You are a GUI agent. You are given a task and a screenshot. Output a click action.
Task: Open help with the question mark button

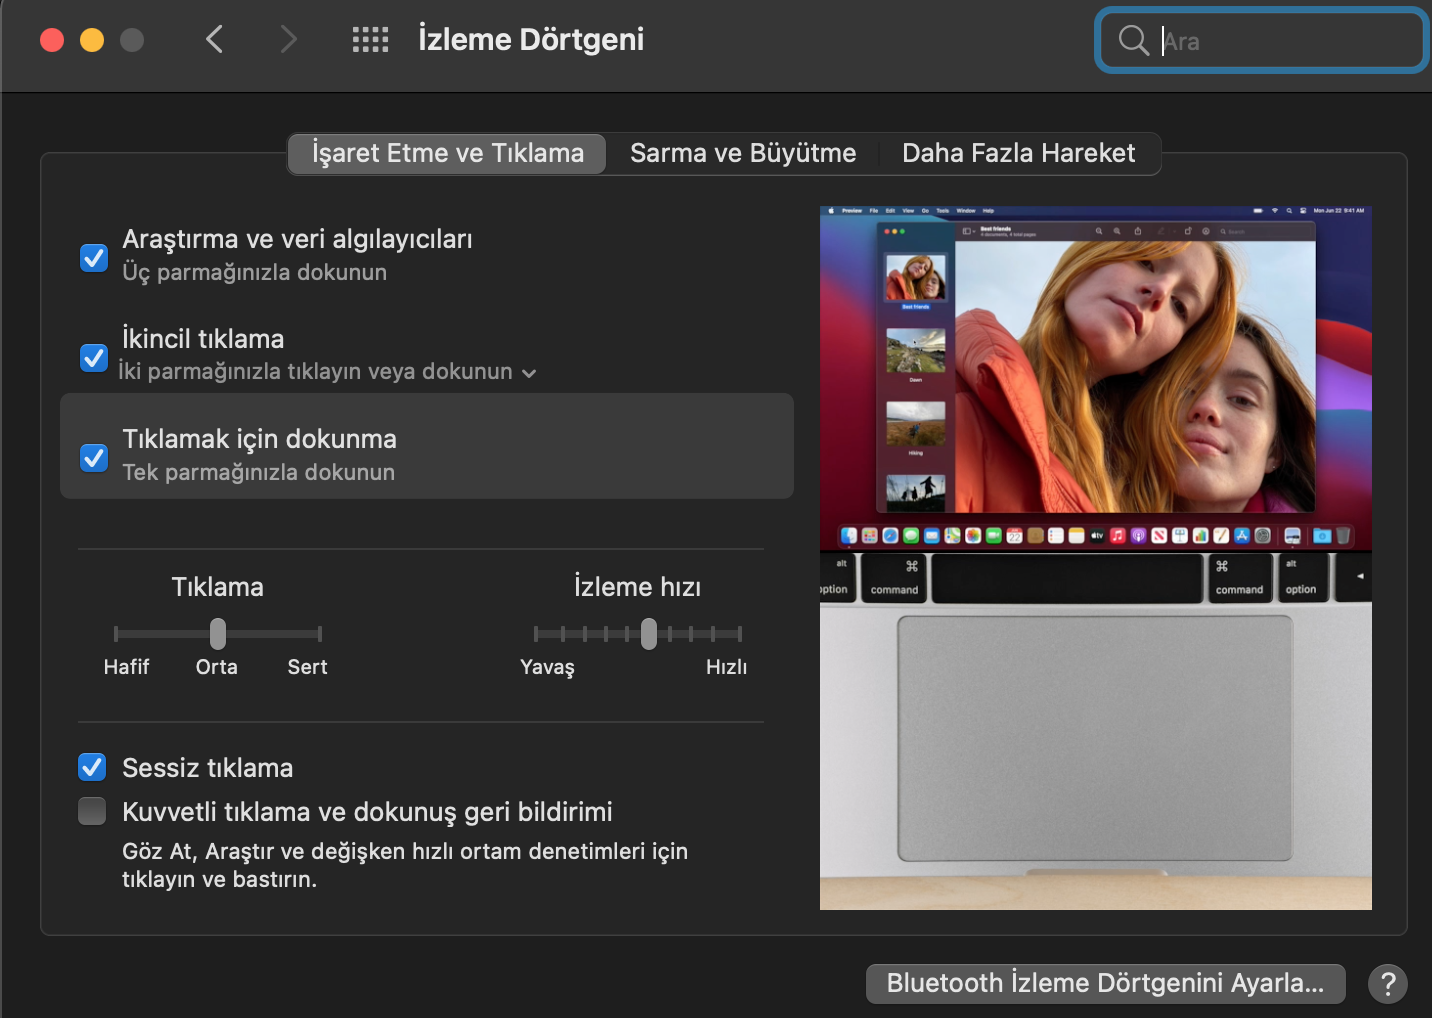pos(1387,984)
